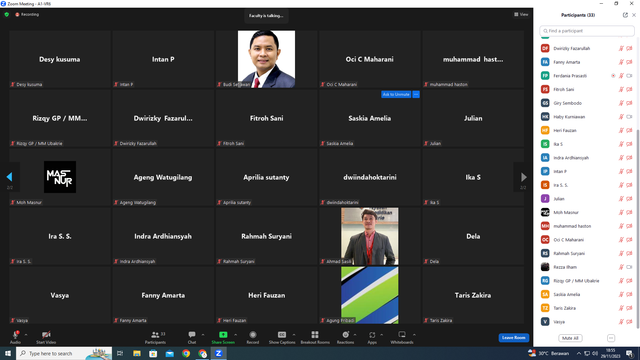Open the Chat panel
The image size is (640, 360).
(x=192, y=337)
